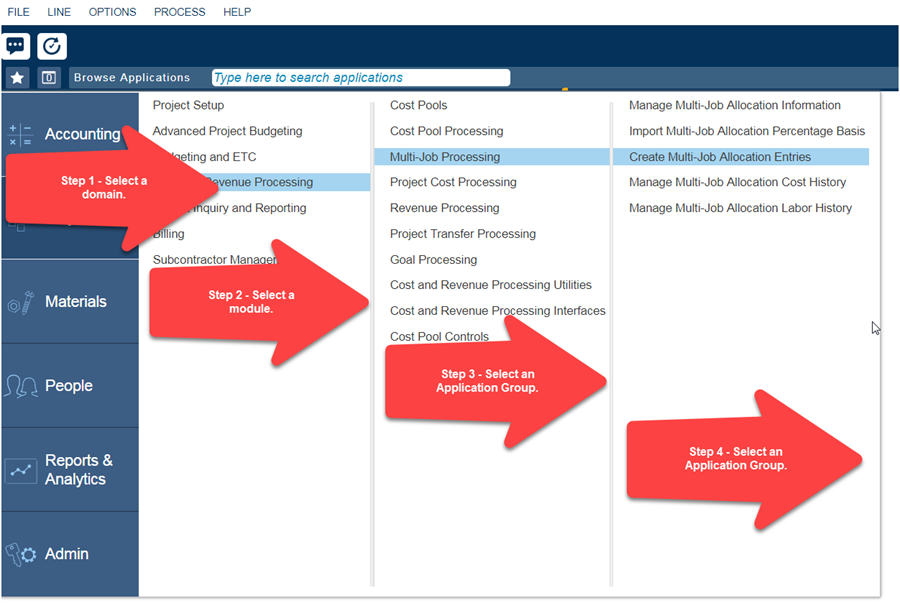This screenshot has height=616, width=900.
Task: Expand Advanced Project Budgeting module
Action: coord(227,131)
